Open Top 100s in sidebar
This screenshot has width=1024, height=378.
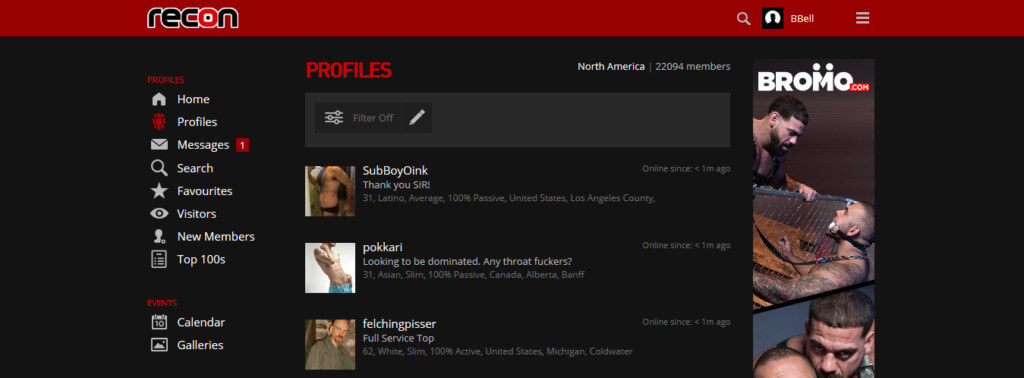point(200,259)
